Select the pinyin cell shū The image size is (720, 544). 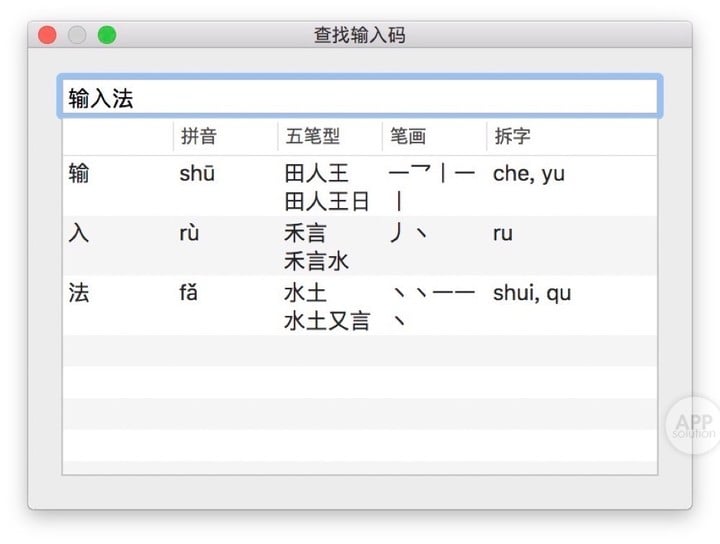click(197, 174)
